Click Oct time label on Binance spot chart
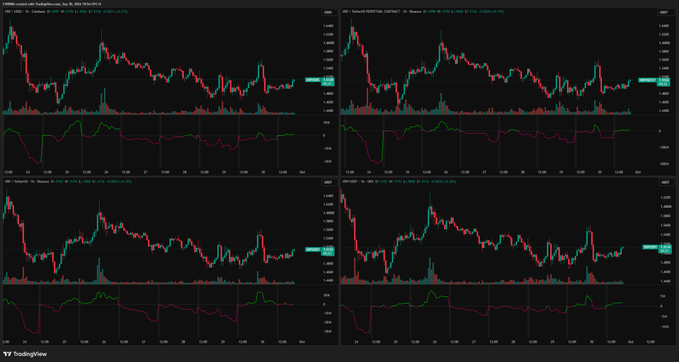679x362 pixels. pos(302,342)
